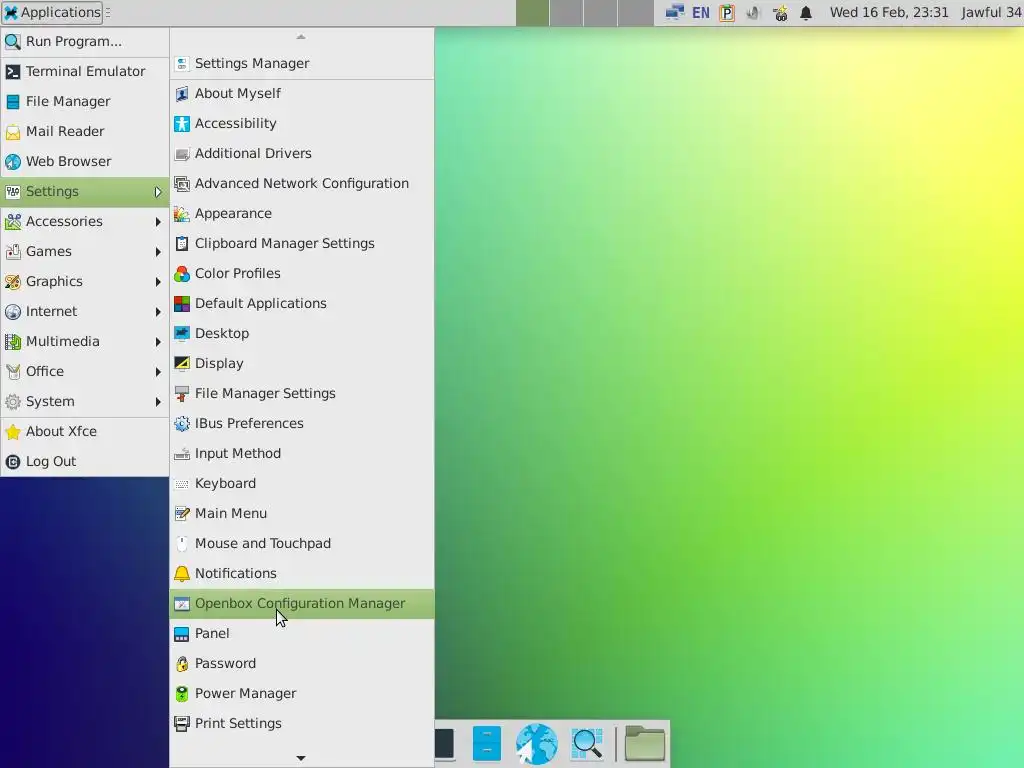Open Settings Manager from the submenu
This screenshot has width=1024, height=768.
pyautogui.click(x=302, y=63)
